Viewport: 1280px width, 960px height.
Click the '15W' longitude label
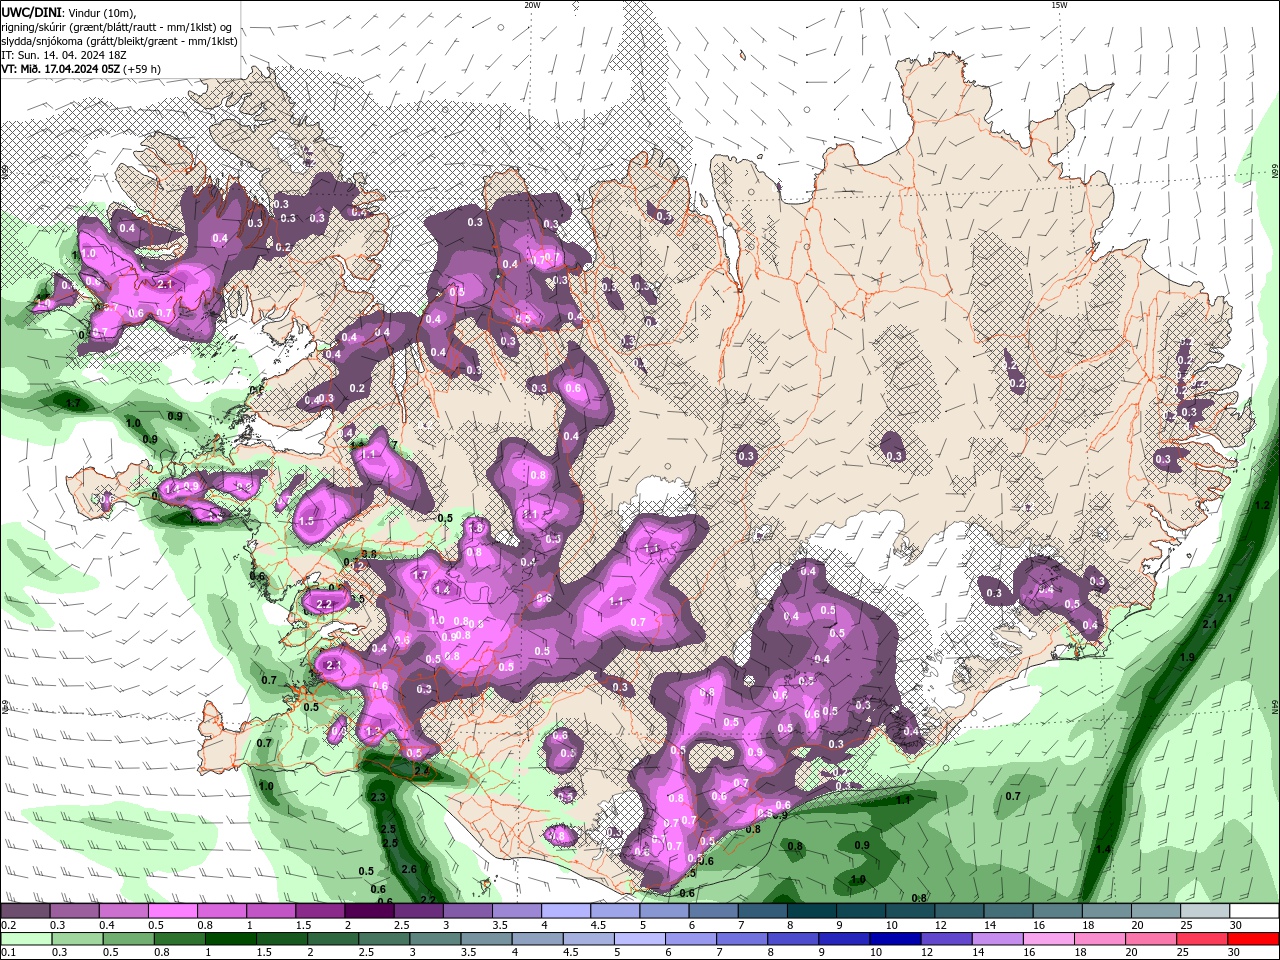coord(1059,5)
